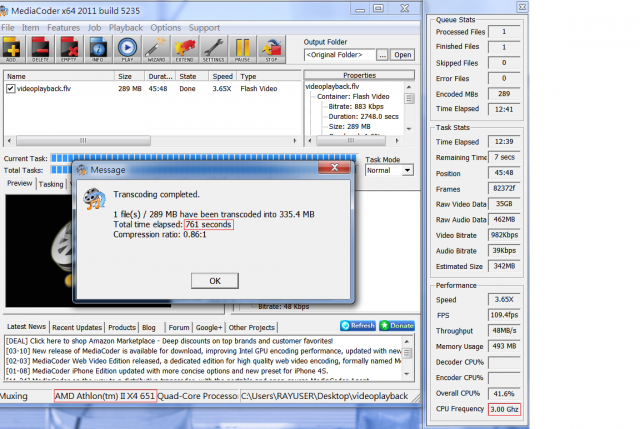This screenshot has height=429, width=640.
Task: Open the Task Mode dropdown
Action: 407,170
